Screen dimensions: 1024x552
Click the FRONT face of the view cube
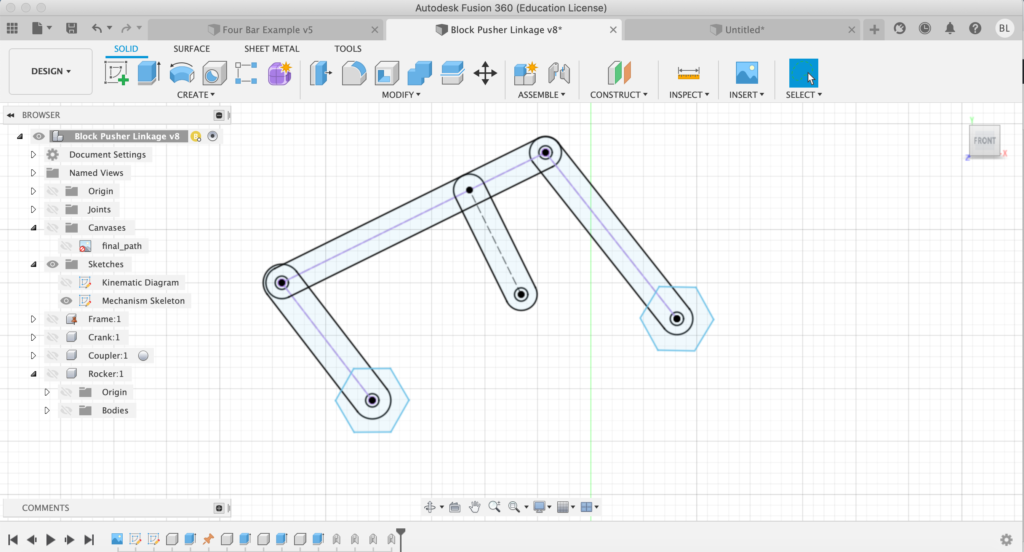coord(984,141)
